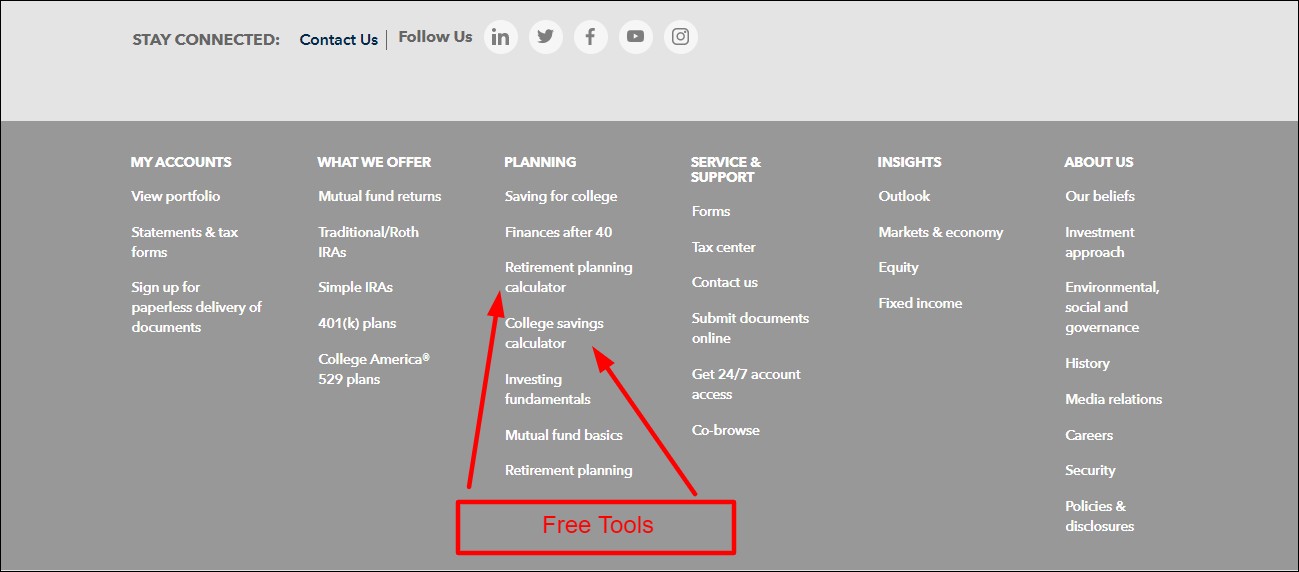
Task: Select Mutual fund returns link
Action: [379, 196]
